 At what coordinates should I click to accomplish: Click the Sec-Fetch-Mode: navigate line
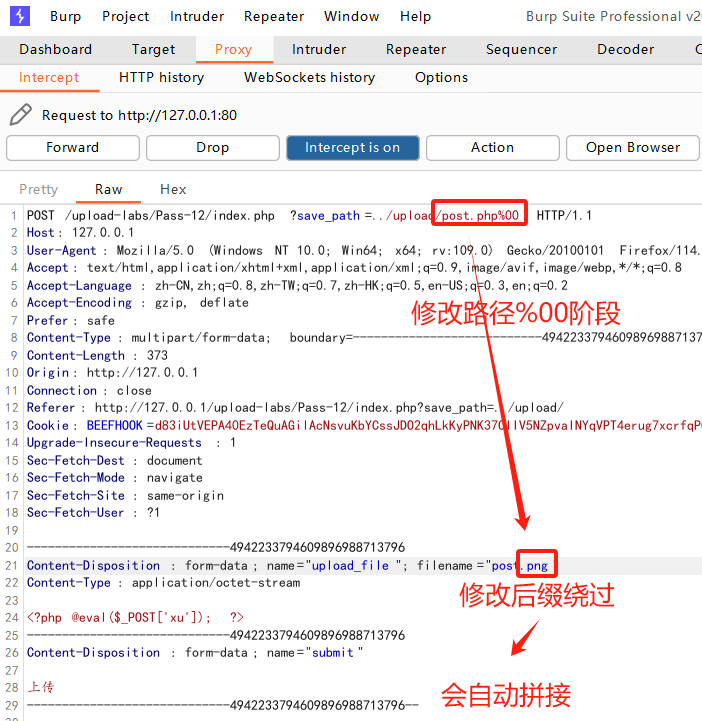114,477
